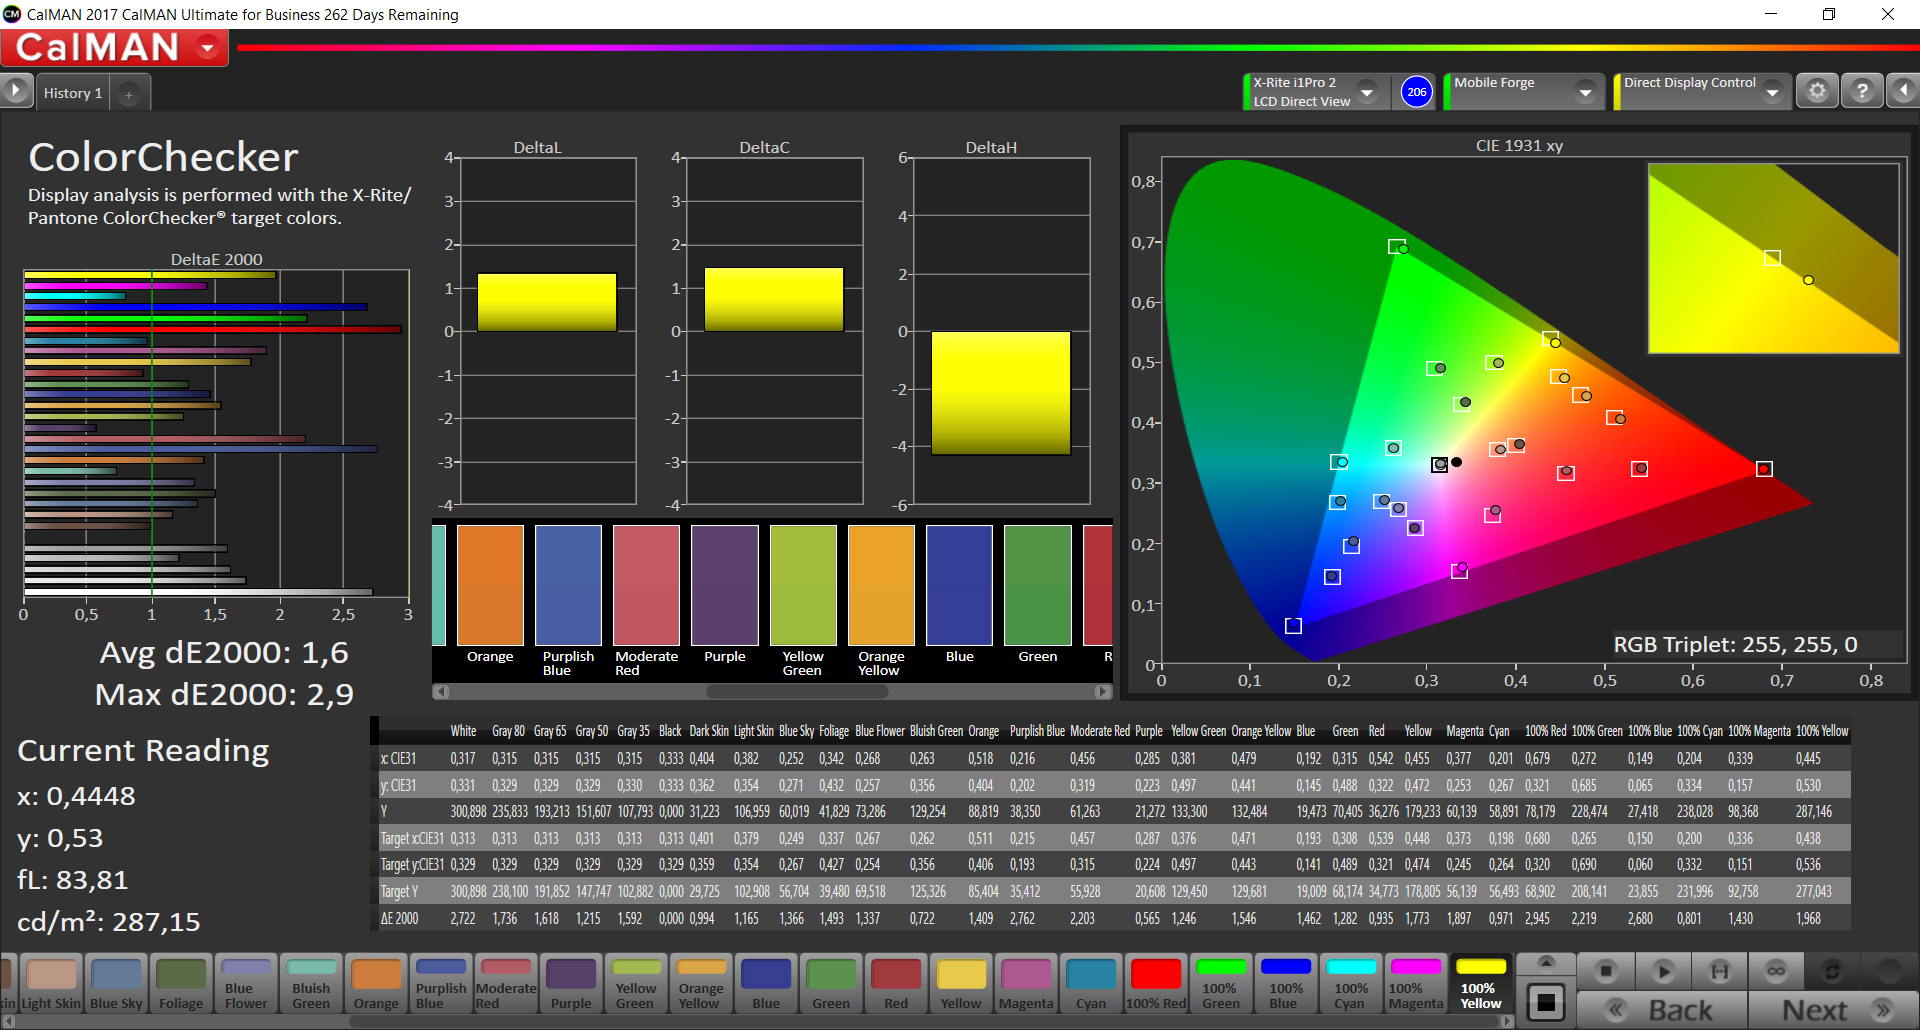Image resolution: width=1920 pixels, height=1030 pixels.
Task: Expand the left panel with arrow button
Action: 16,91
